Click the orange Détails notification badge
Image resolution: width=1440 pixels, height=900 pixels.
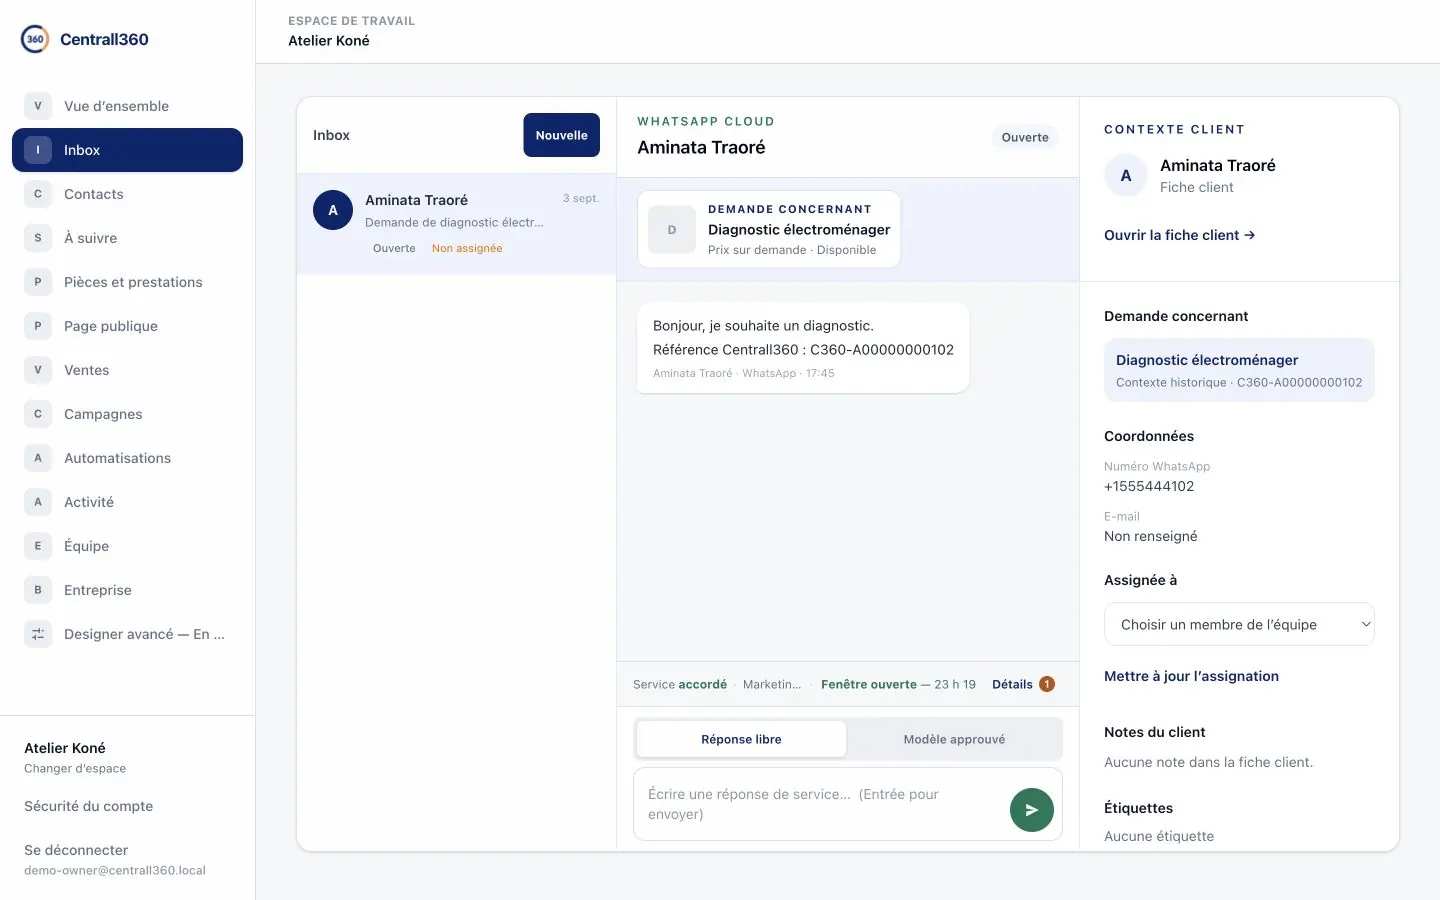click(x=1046, y=684)
